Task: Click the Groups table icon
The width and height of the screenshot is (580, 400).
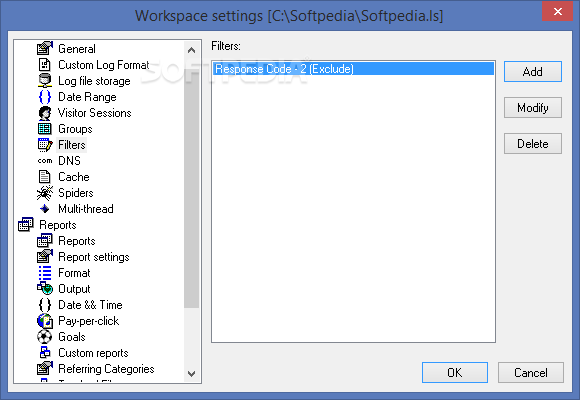Action: click(x=45, y=129)
